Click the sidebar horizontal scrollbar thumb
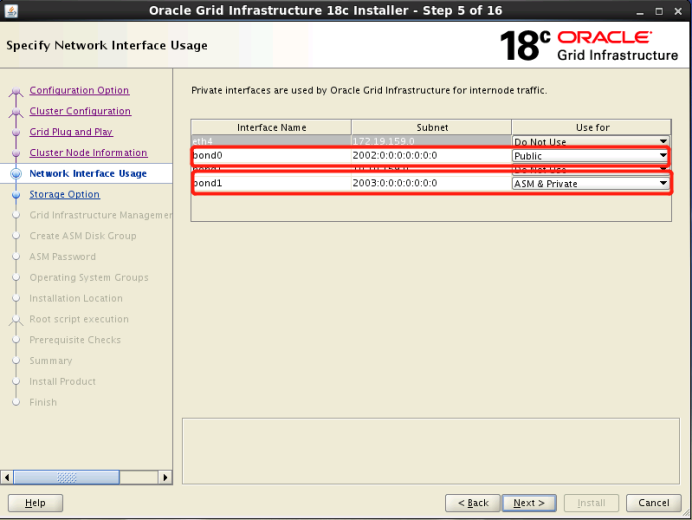The height and width of the screenshot is (520, 692). pyautogui.click(x=67, y=477)
